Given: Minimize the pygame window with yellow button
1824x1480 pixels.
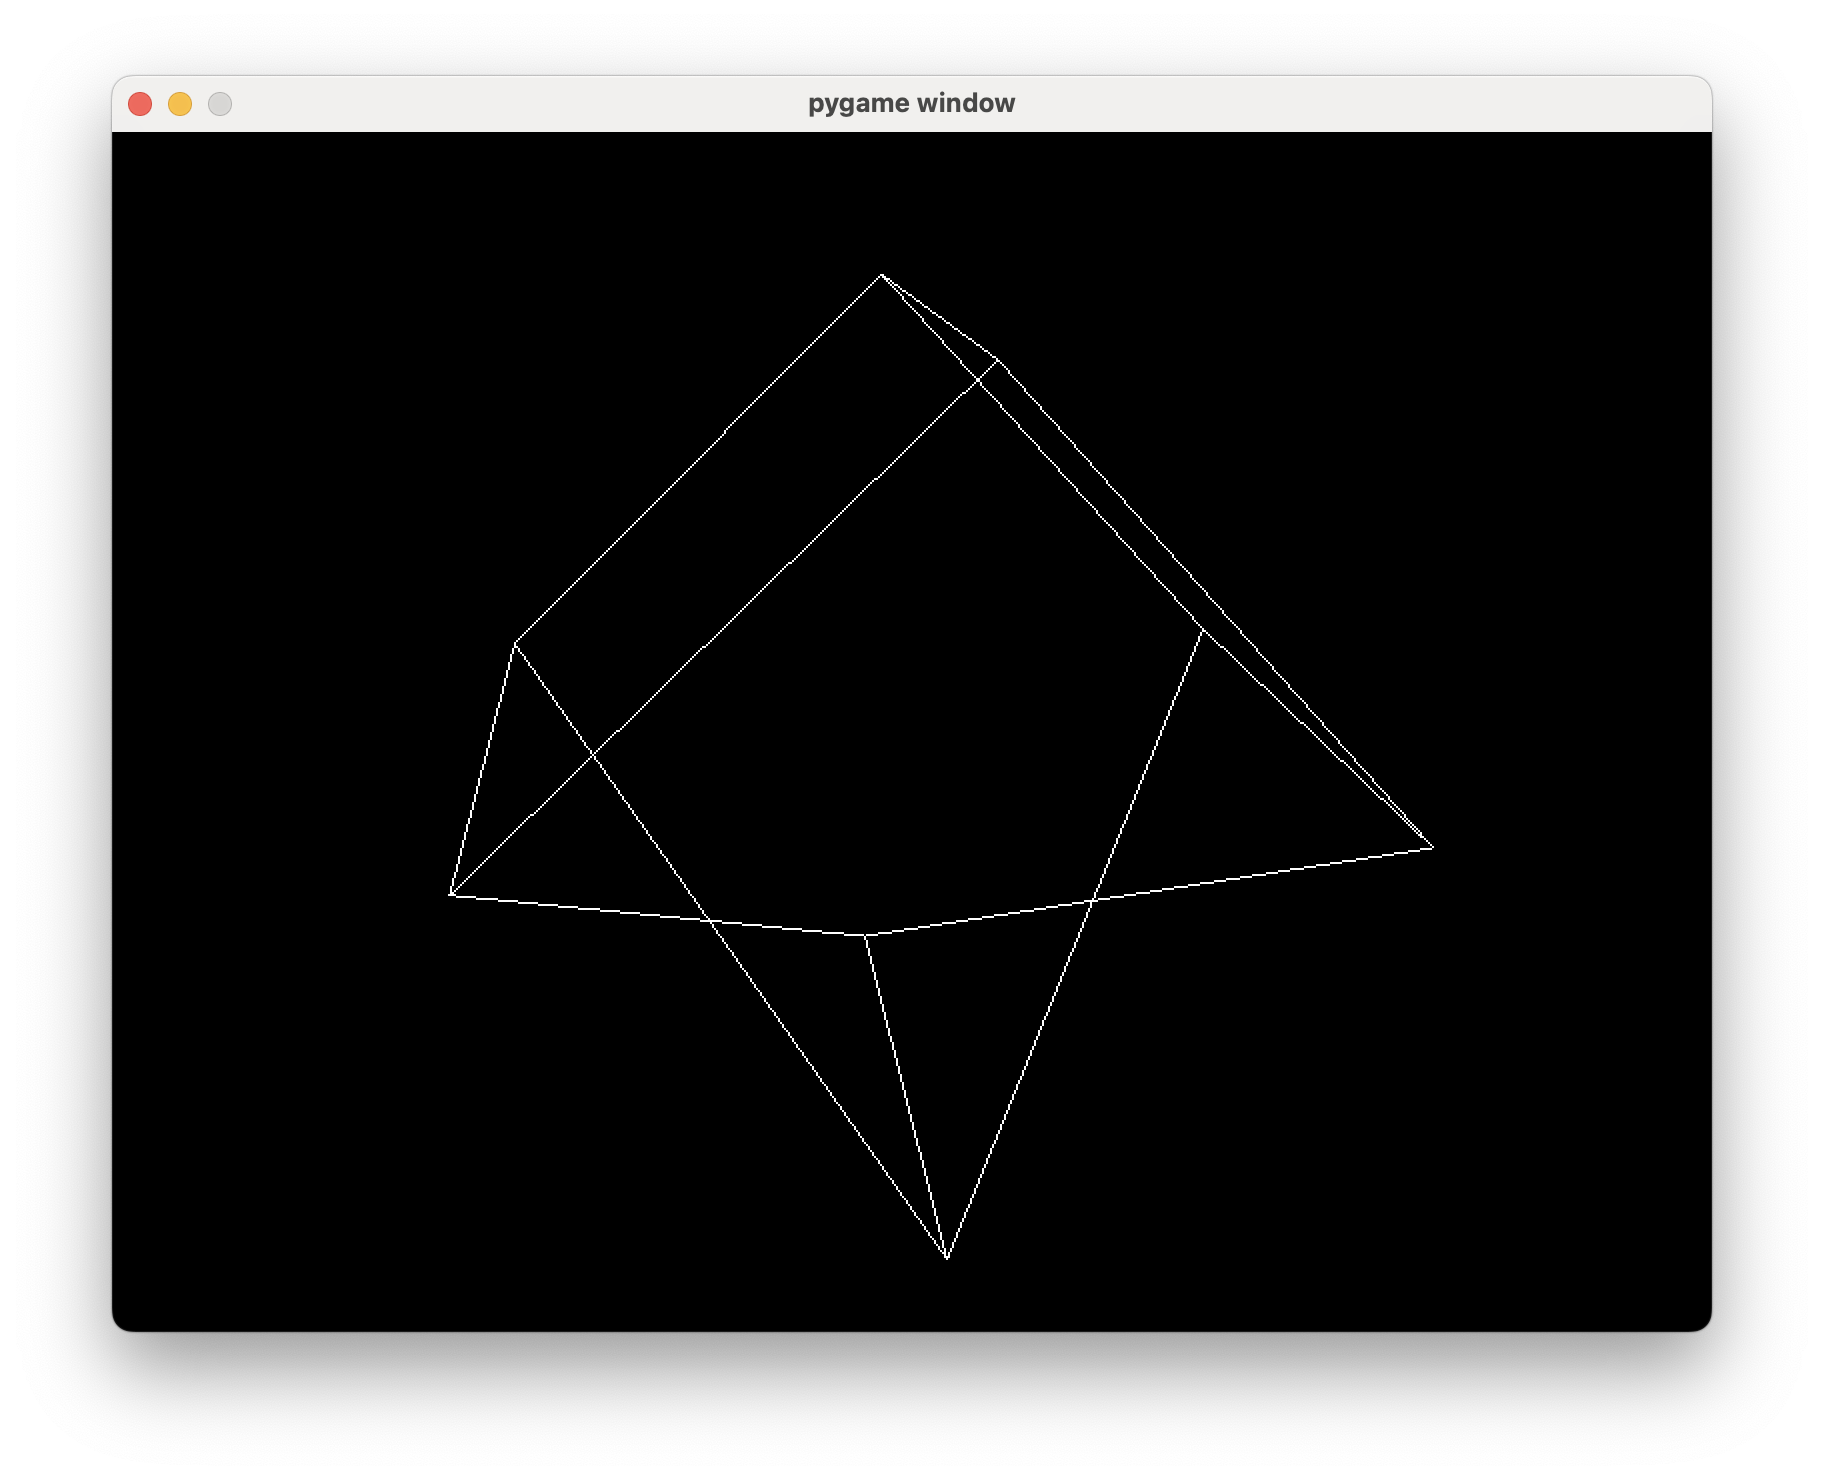Looking at the screenshot, I should click(180, 104).
